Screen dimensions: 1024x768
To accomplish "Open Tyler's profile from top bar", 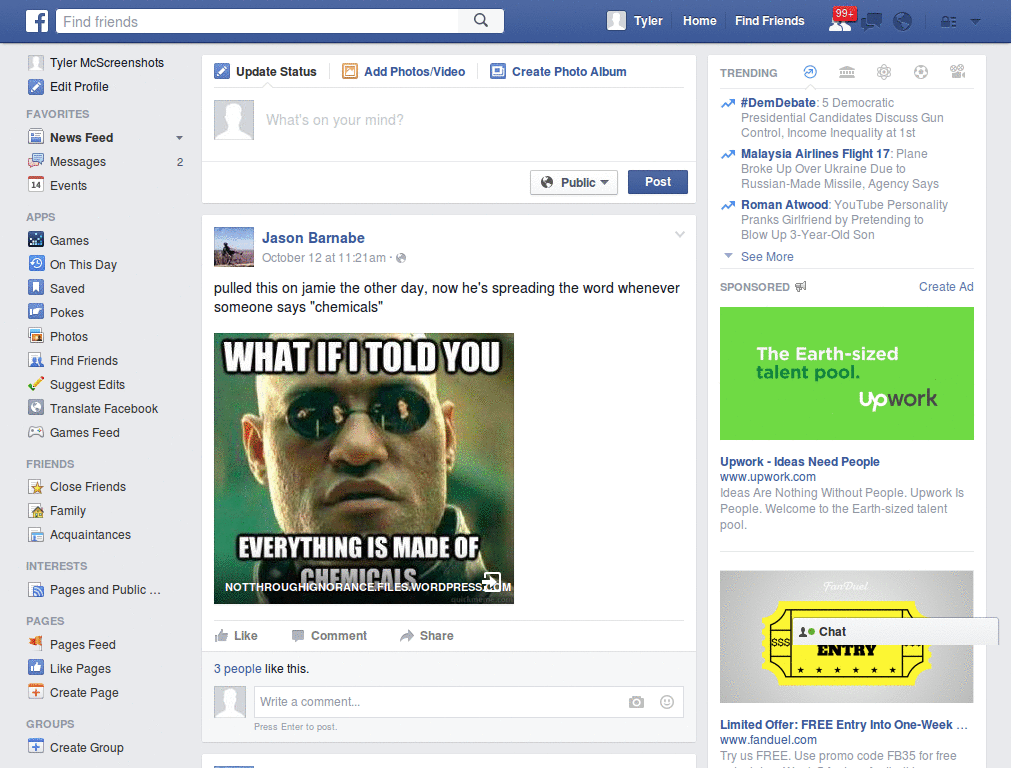I will (x=635, y=21).
